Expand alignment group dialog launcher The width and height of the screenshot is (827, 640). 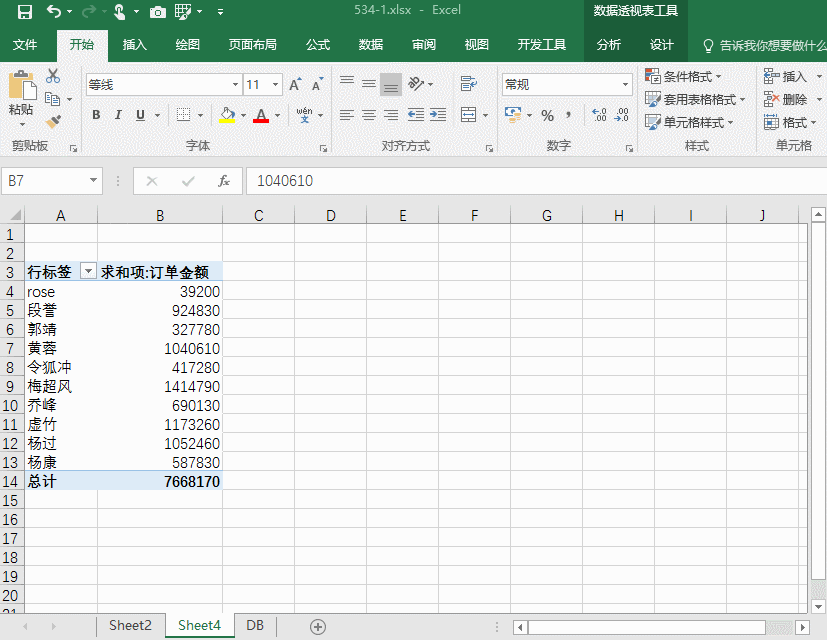click(x=489, y=149)
